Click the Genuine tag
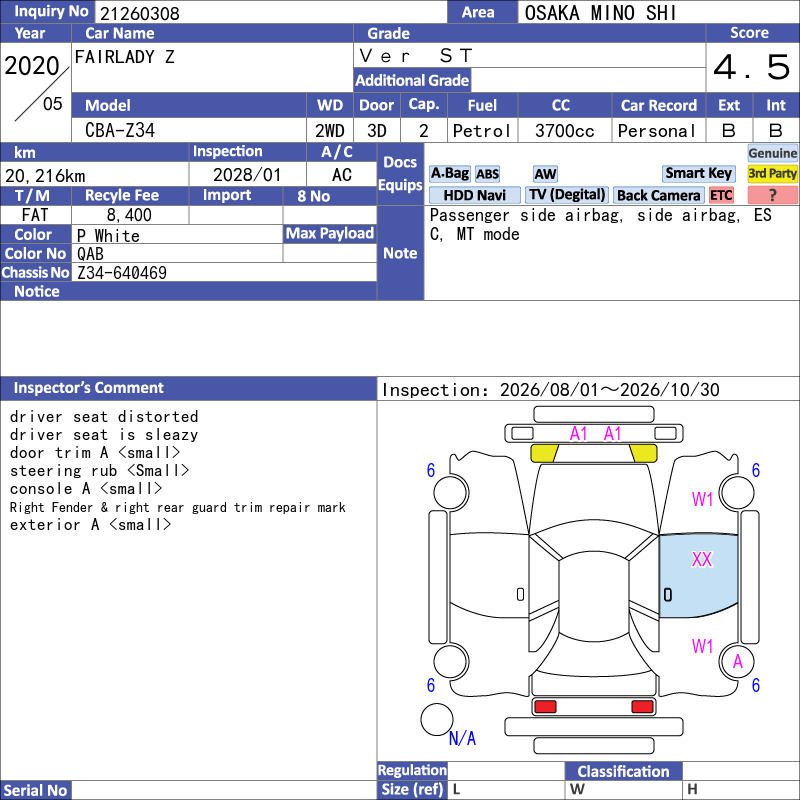This screenshot has height=800, width=800. 772,153
